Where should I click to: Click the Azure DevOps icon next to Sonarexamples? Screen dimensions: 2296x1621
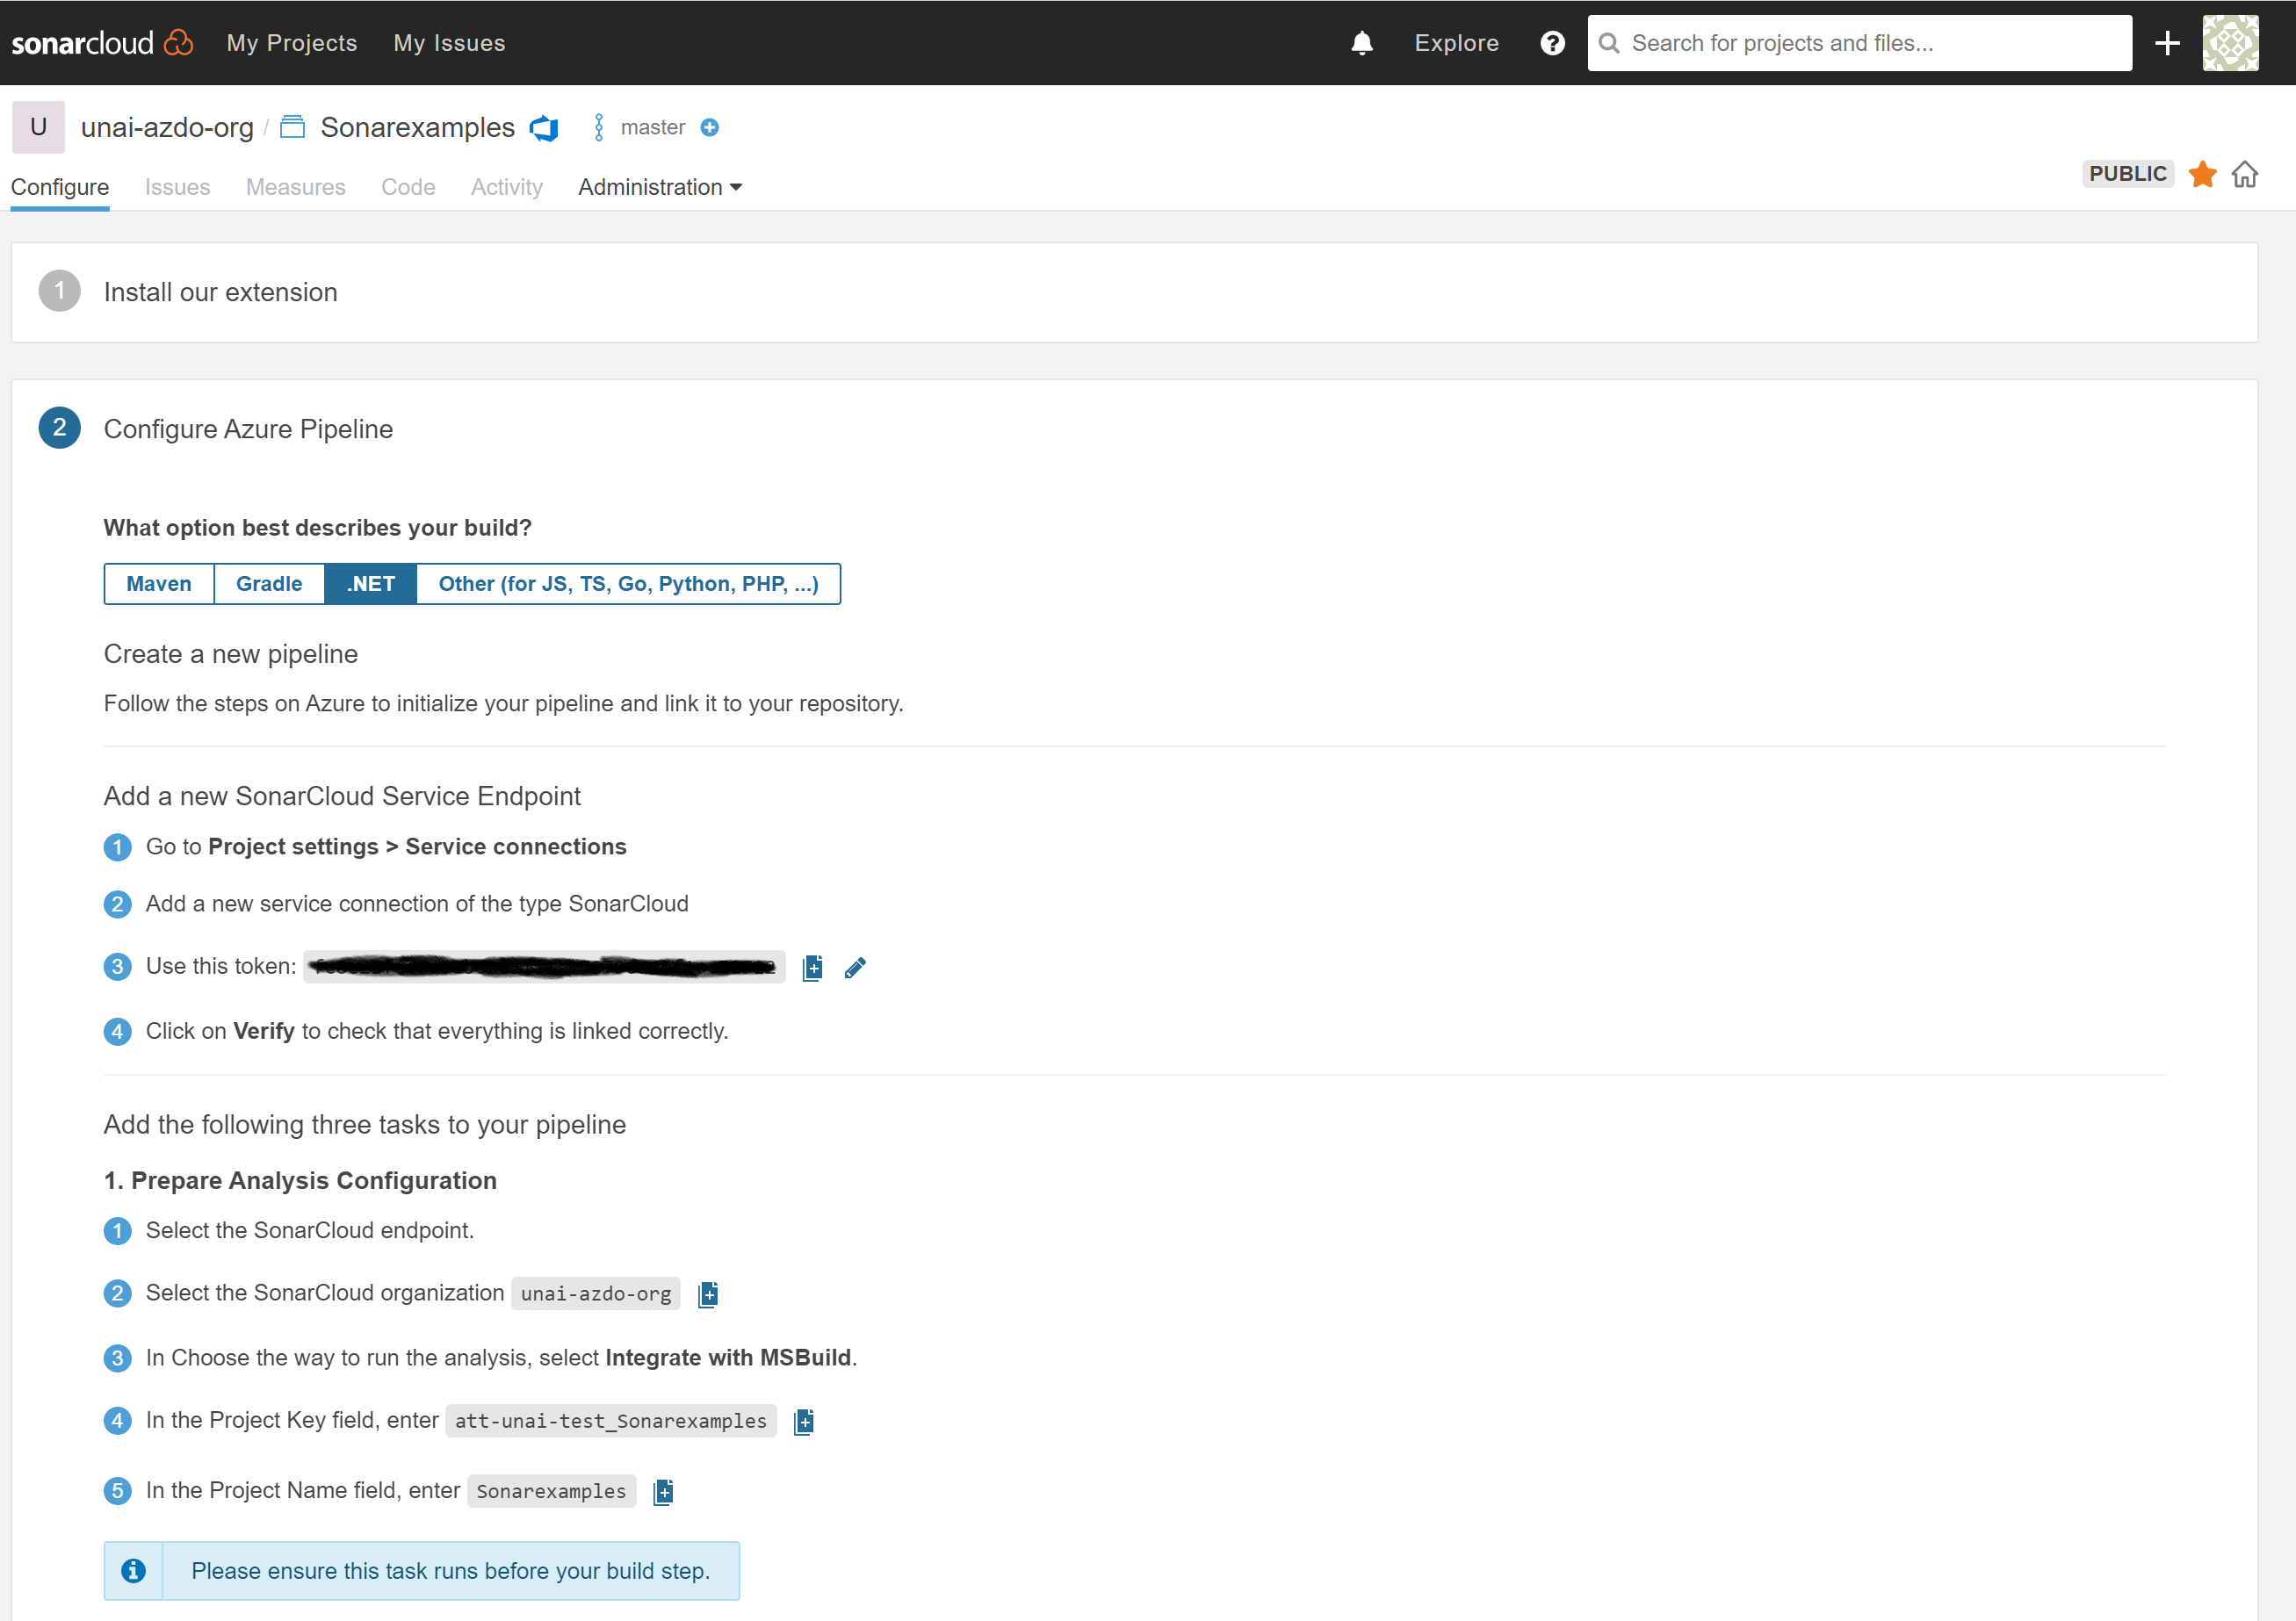click(544, 128)
